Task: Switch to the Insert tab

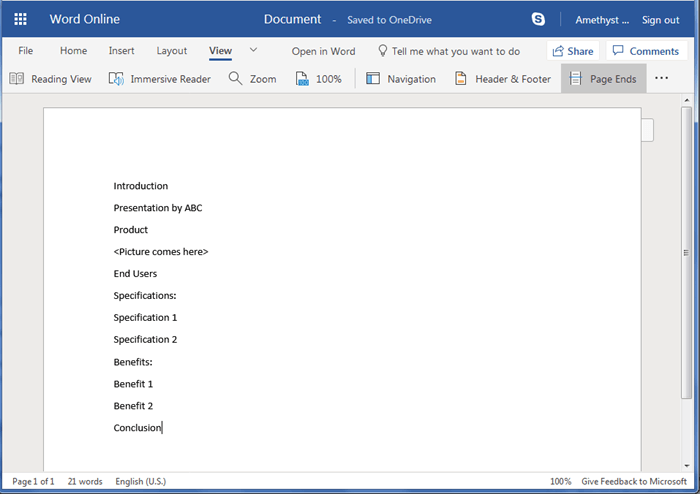Action: point(121,51)
